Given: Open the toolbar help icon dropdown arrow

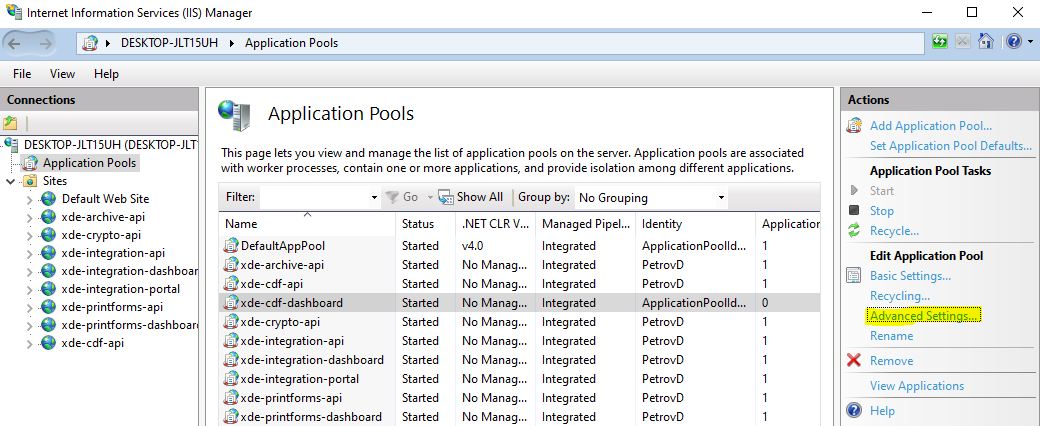Looking at the screenshot, I should [1029, 42].
